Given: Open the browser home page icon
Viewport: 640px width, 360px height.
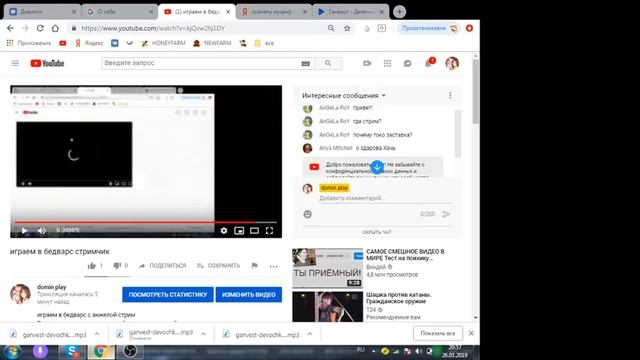Looking at the screenshot, I should (x=55, y=28).
